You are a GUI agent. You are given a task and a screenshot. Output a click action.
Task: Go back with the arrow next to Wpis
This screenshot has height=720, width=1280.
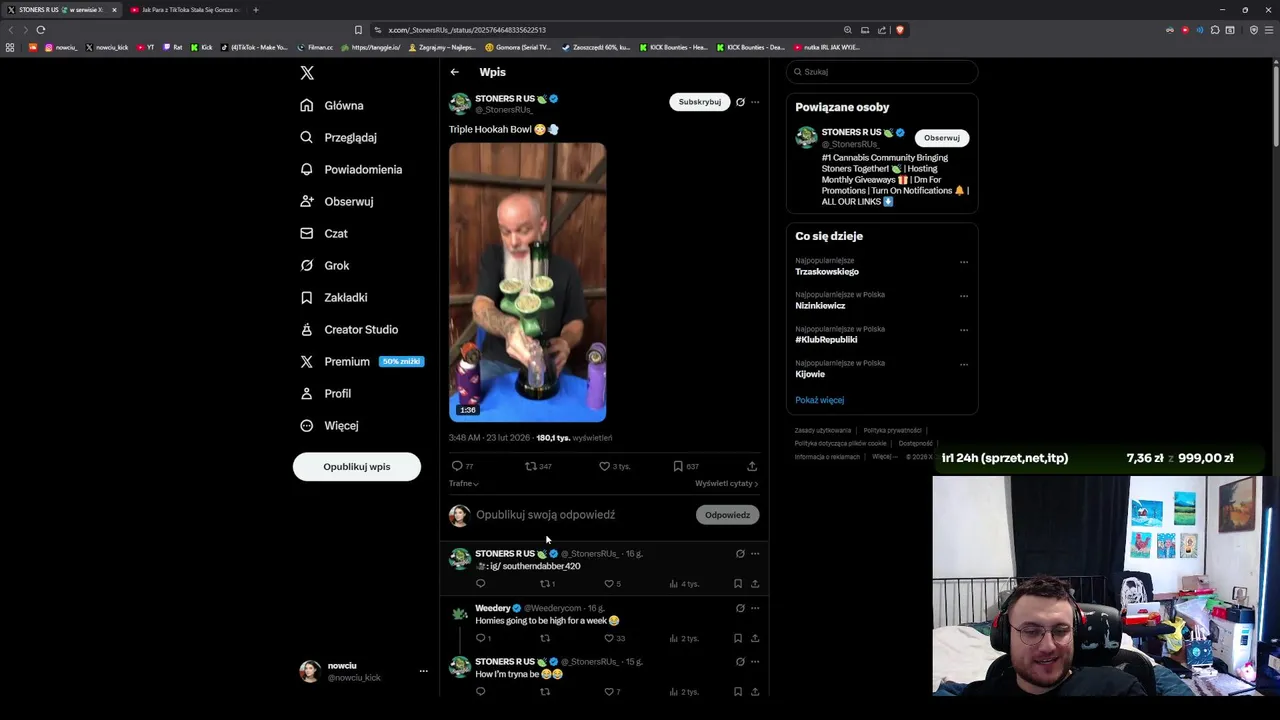455,72
